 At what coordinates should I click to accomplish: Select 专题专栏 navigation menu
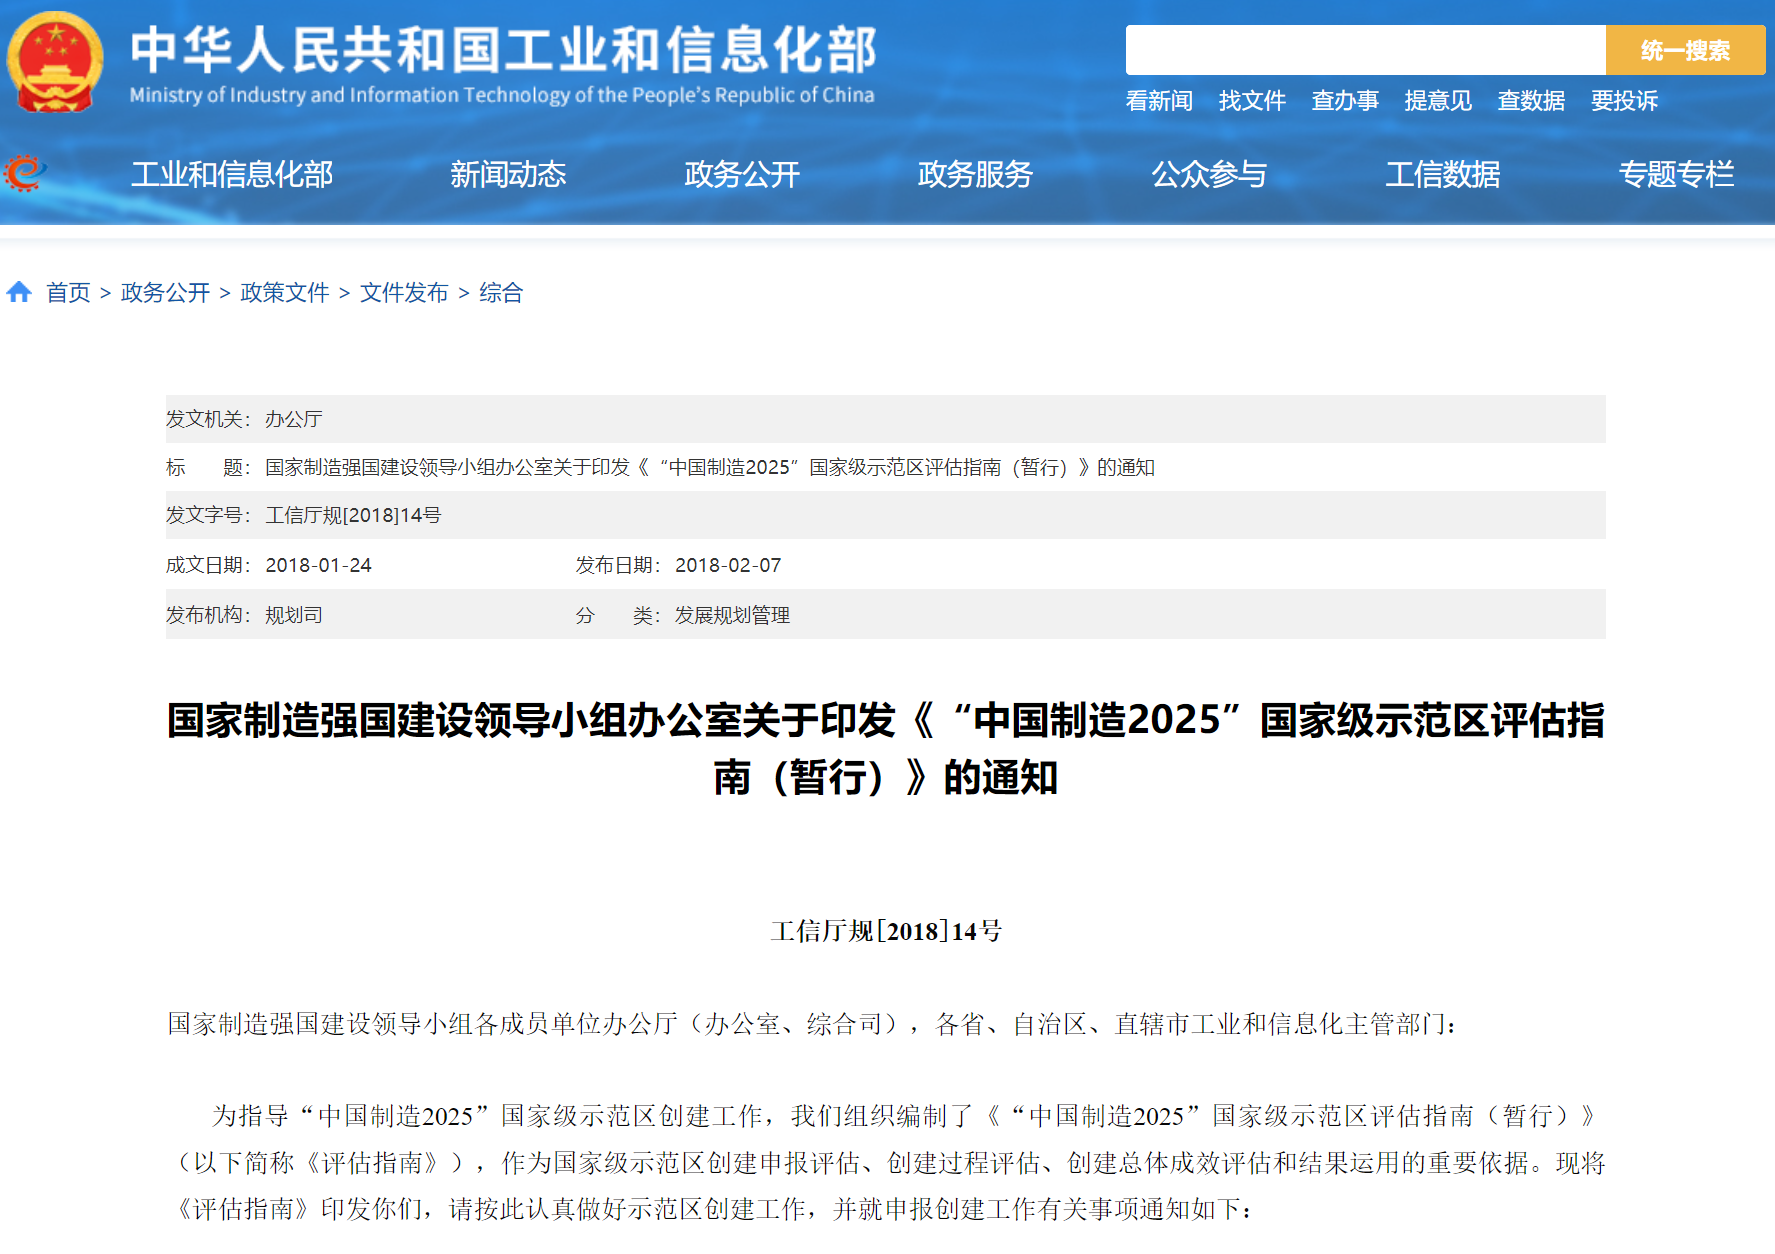click(x=1676, y=175)
